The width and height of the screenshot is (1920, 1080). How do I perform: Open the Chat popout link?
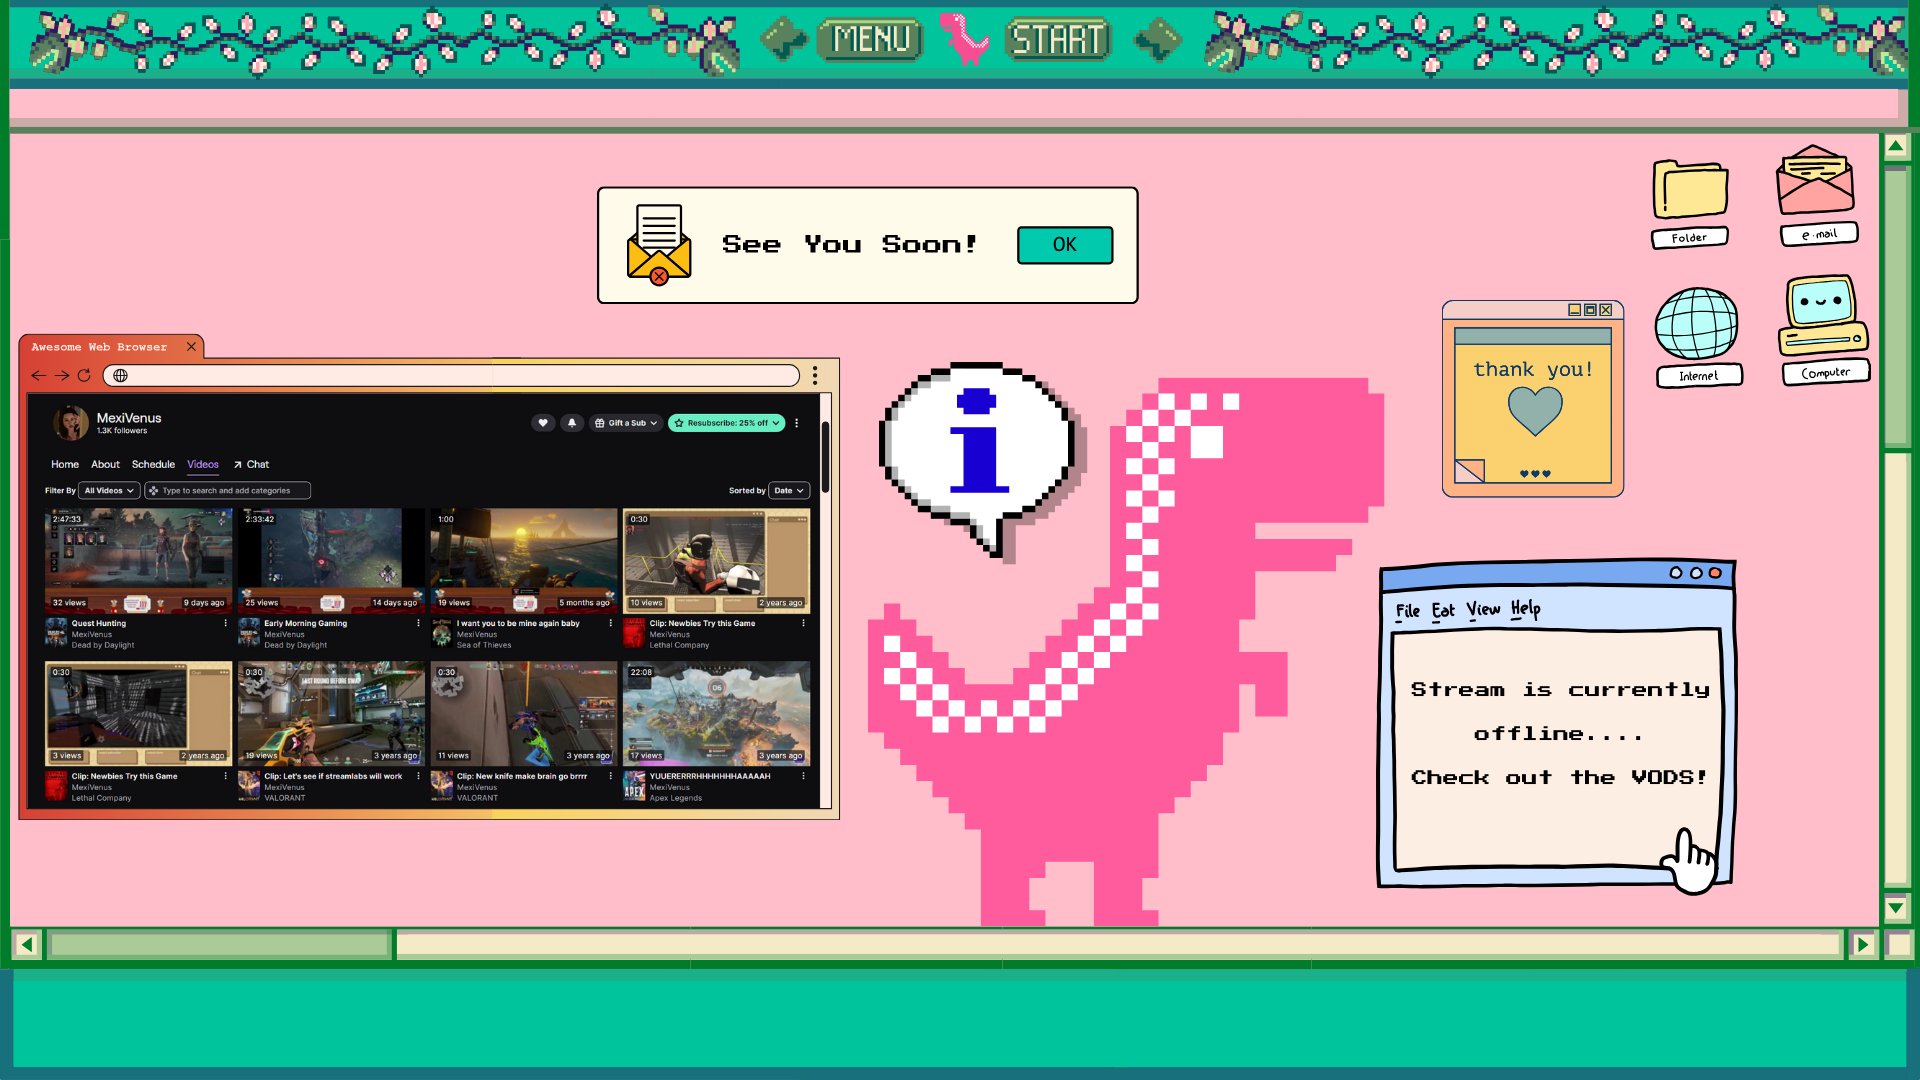251,464
